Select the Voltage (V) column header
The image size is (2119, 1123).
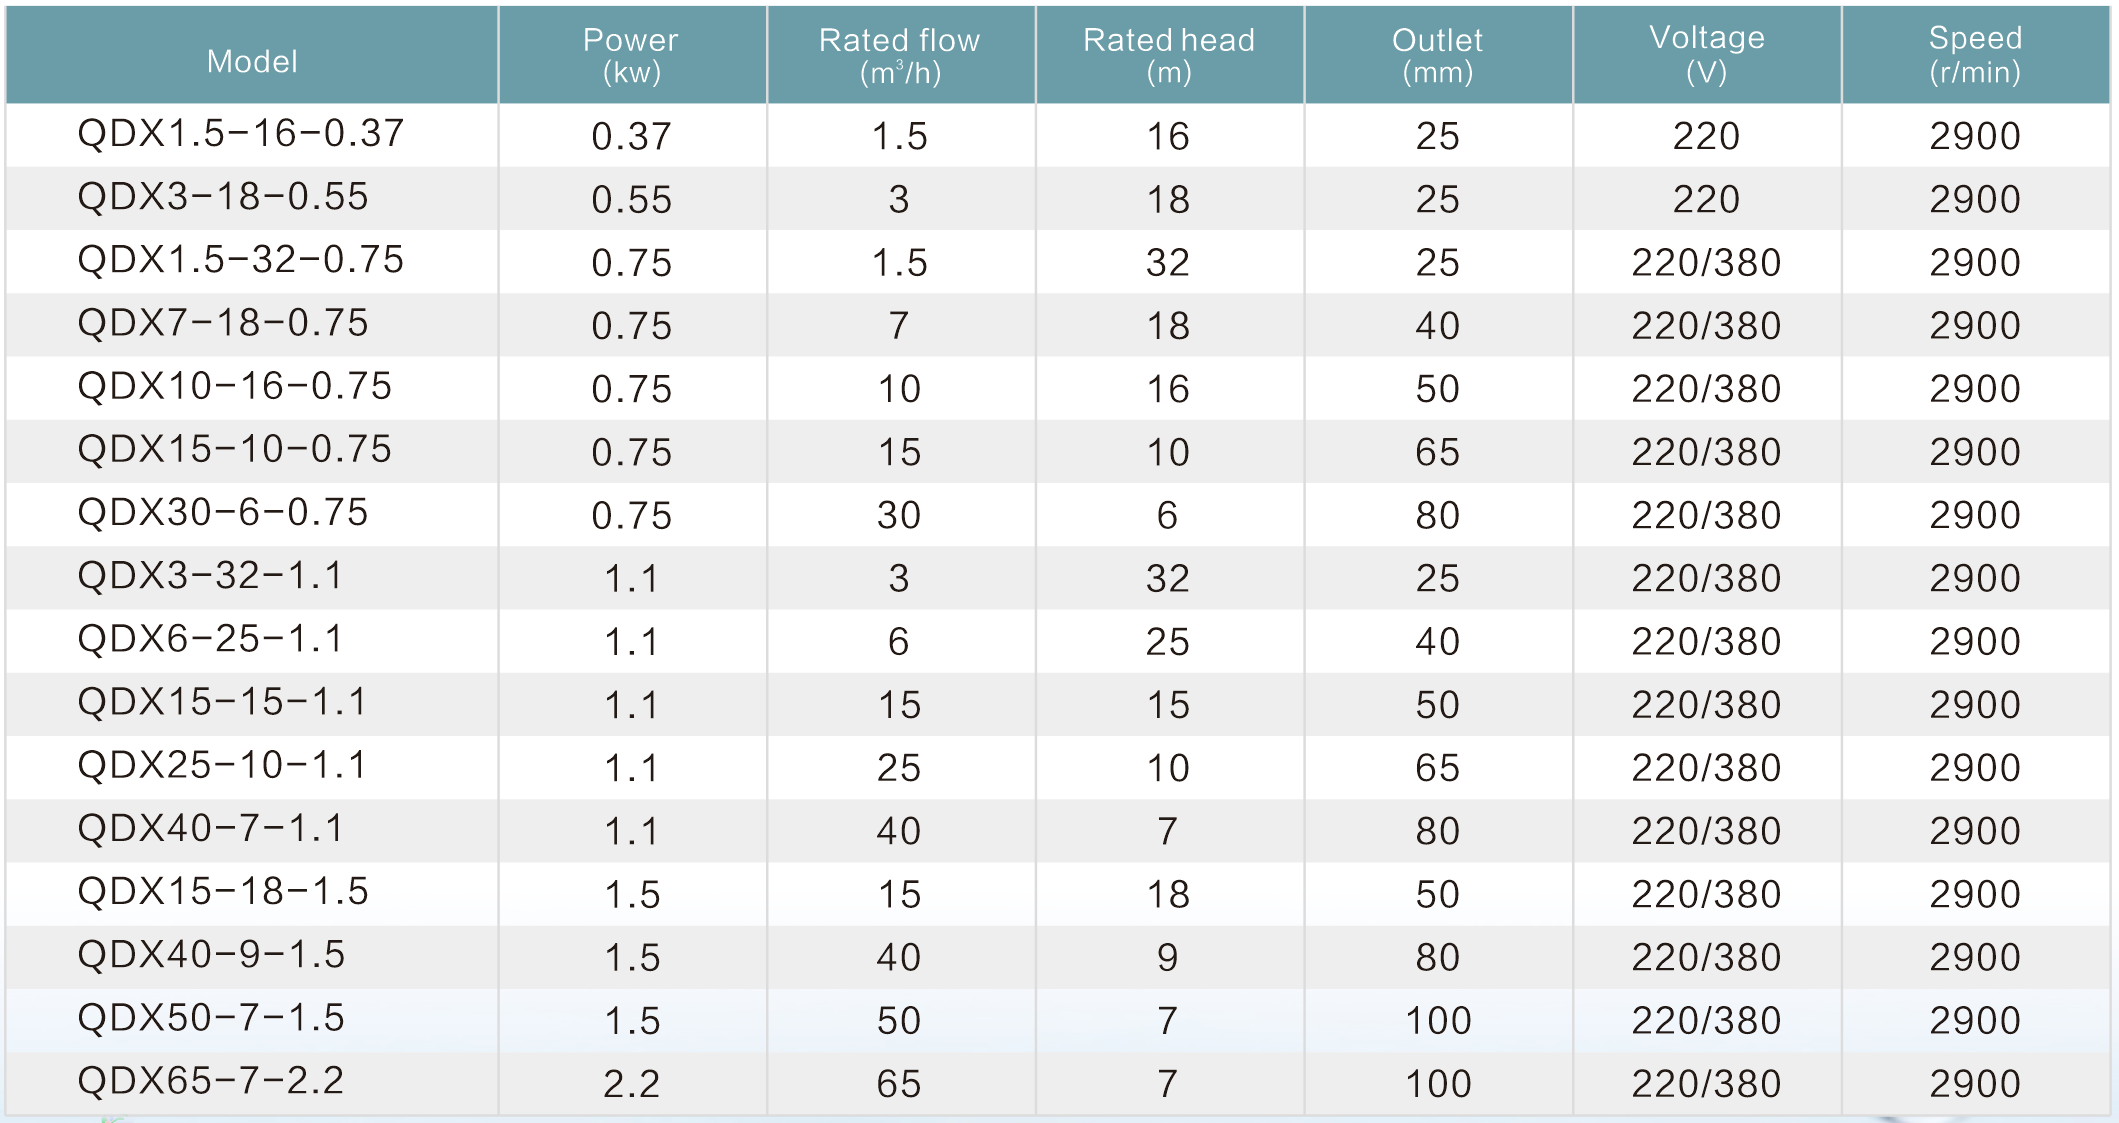(1707, 54)
